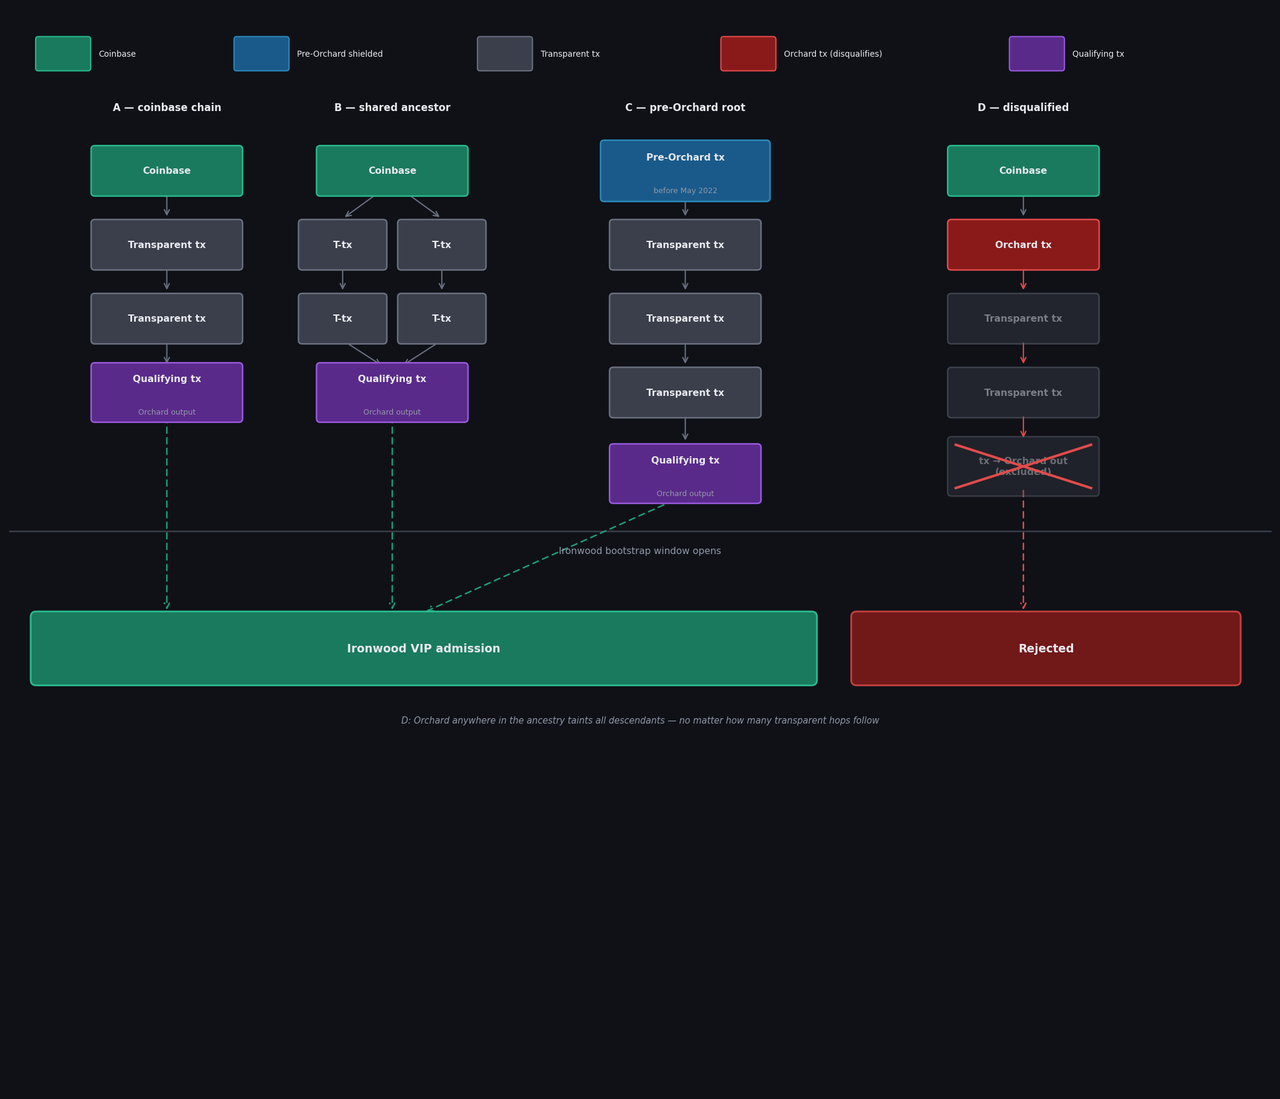Select the upper-left T-tx node in chain B

(343, 245)
